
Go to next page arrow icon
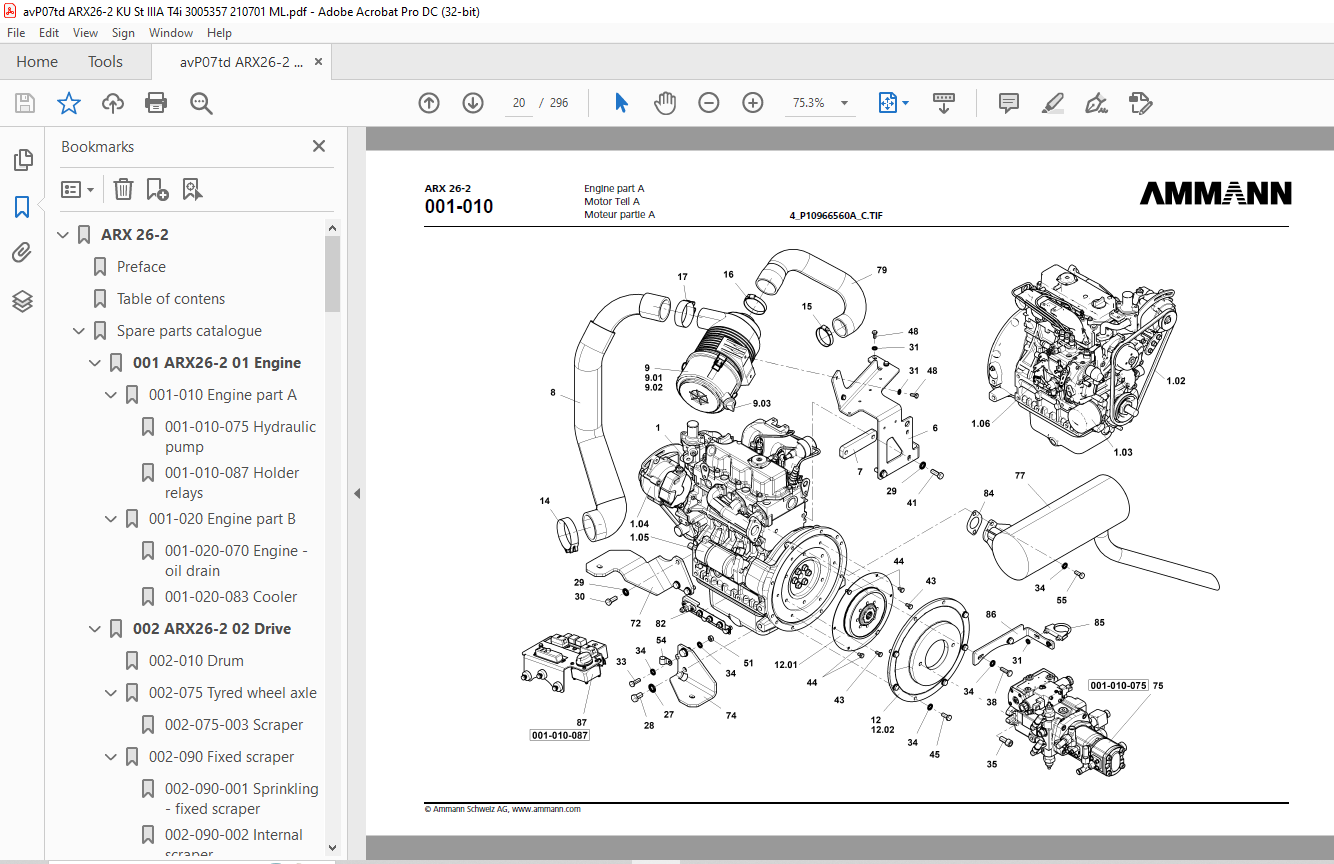[x=473, y=103]
